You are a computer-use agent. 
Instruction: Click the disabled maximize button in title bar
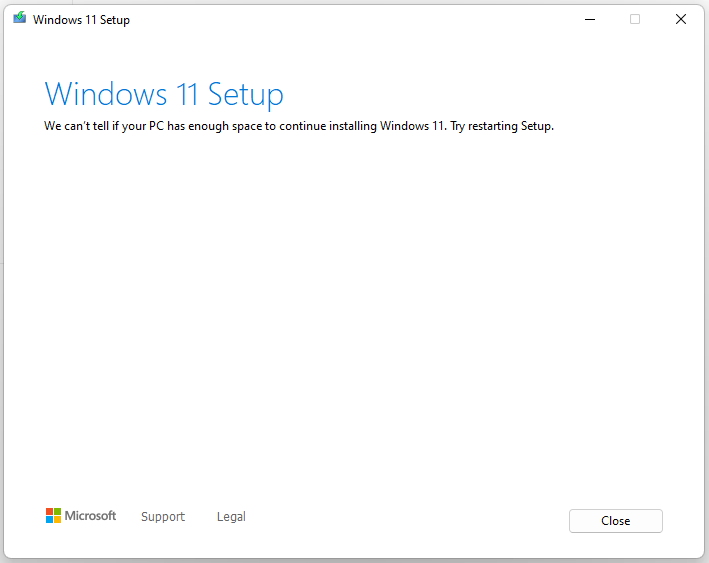tap(635, 19)
